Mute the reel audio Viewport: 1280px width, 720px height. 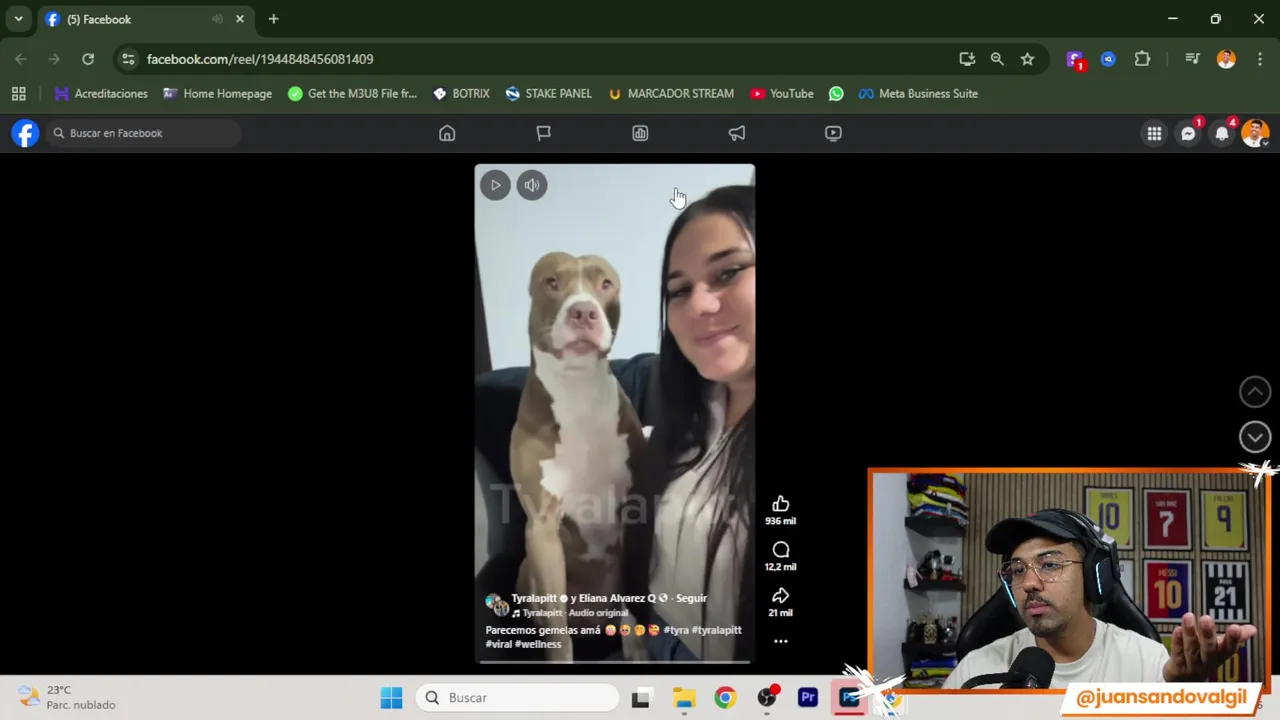pyautogui.click(x=532, y=185)
